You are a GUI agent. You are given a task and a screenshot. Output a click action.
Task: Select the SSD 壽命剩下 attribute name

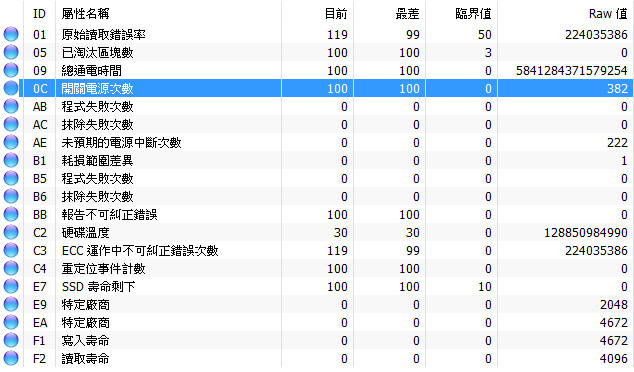pyautogui.click(x=98, y=286)
